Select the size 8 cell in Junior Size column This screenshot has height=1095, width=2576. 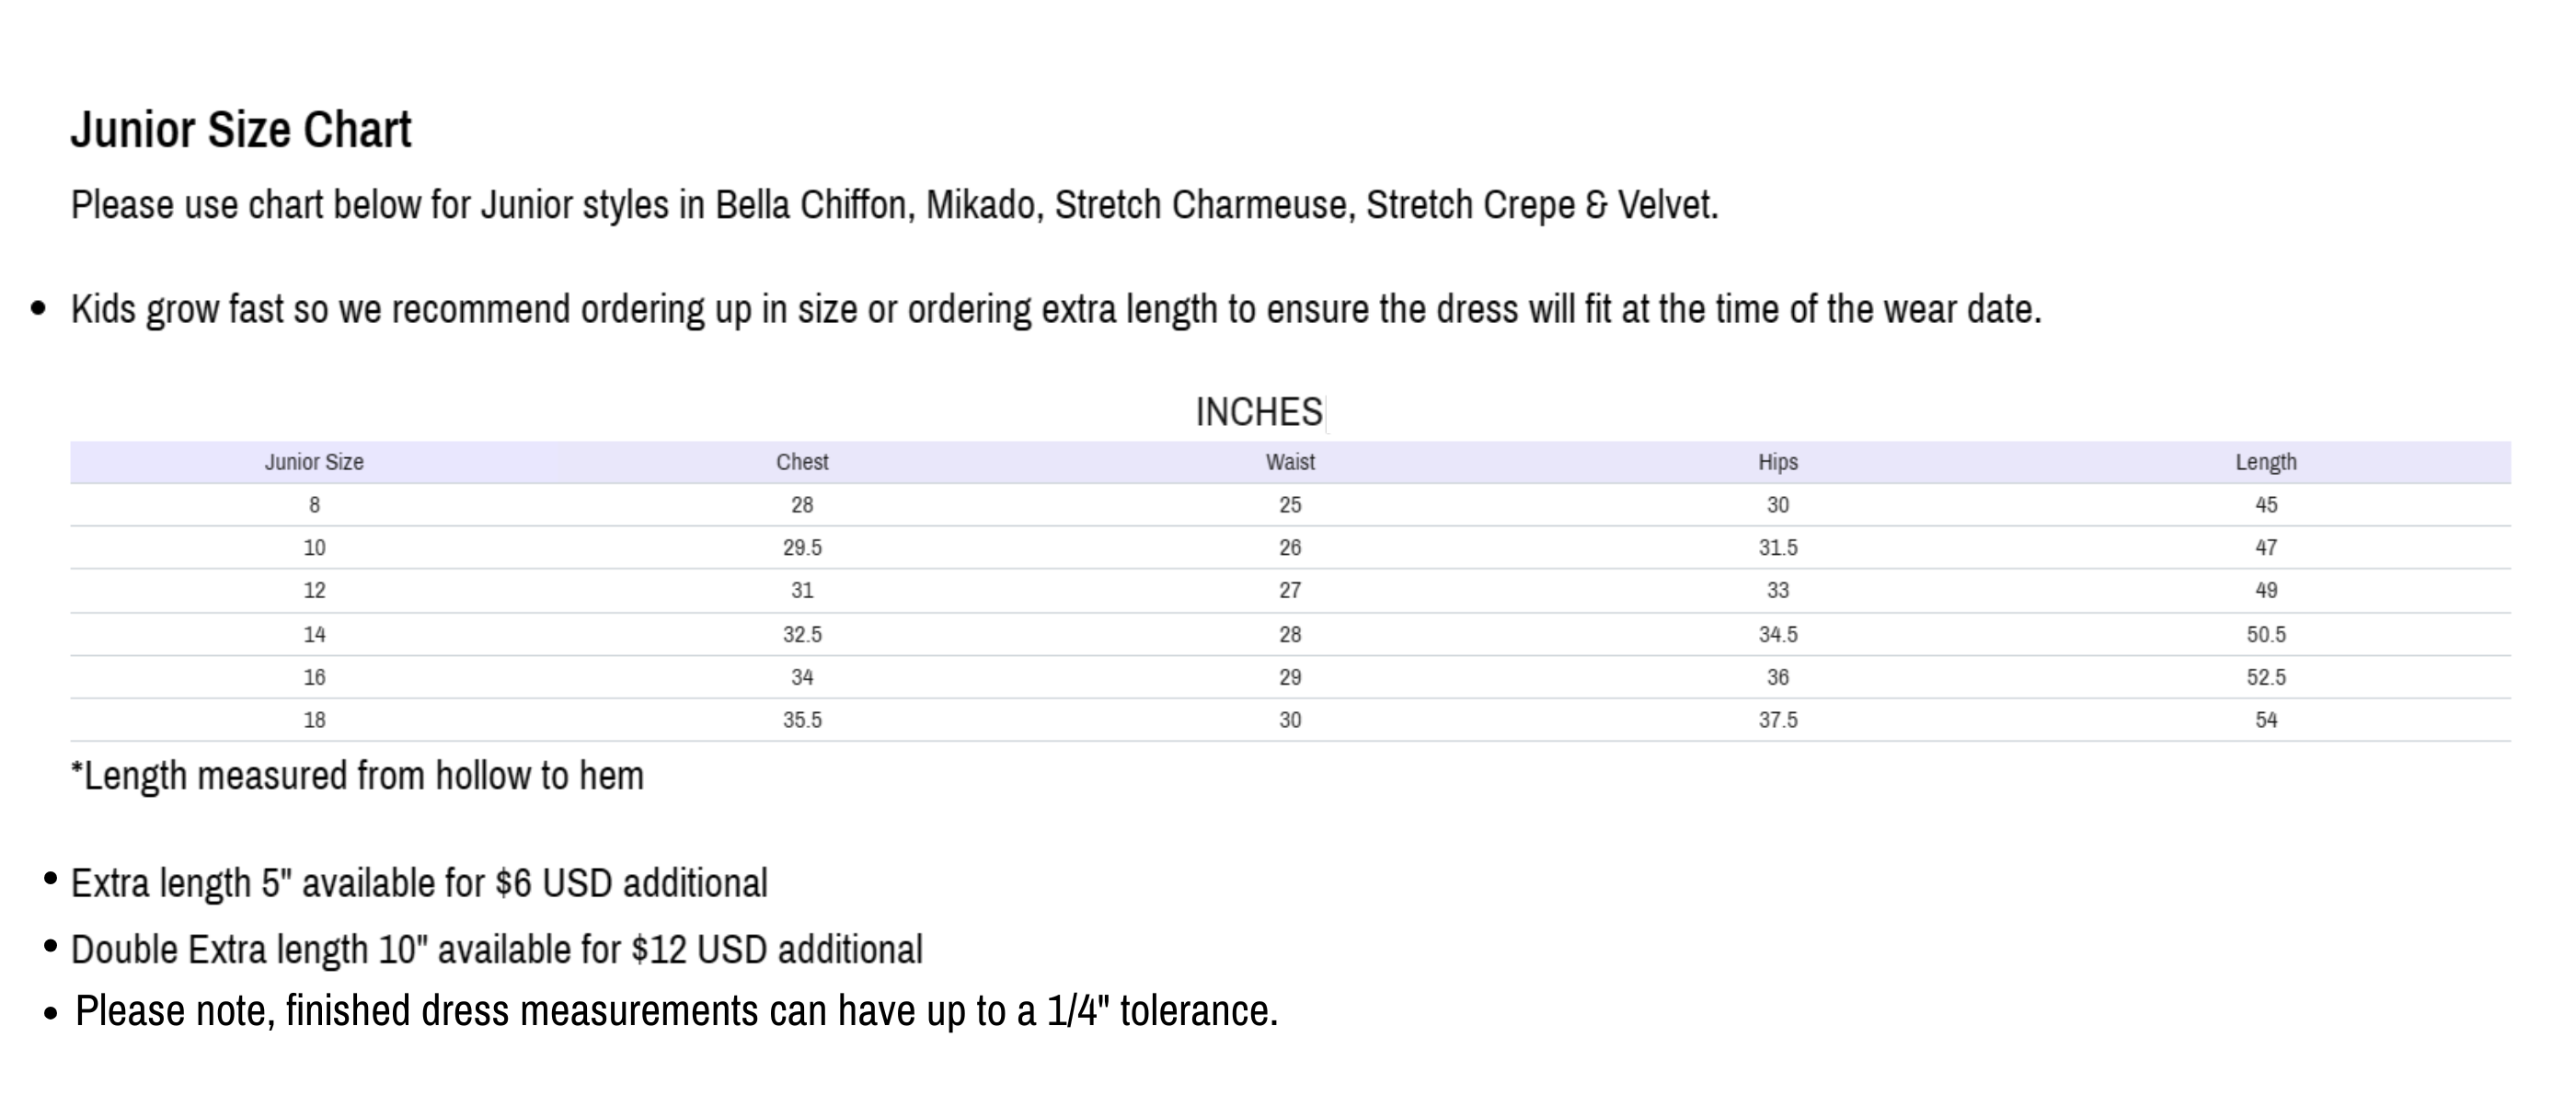pyautogui.click(x=314, y=505)
